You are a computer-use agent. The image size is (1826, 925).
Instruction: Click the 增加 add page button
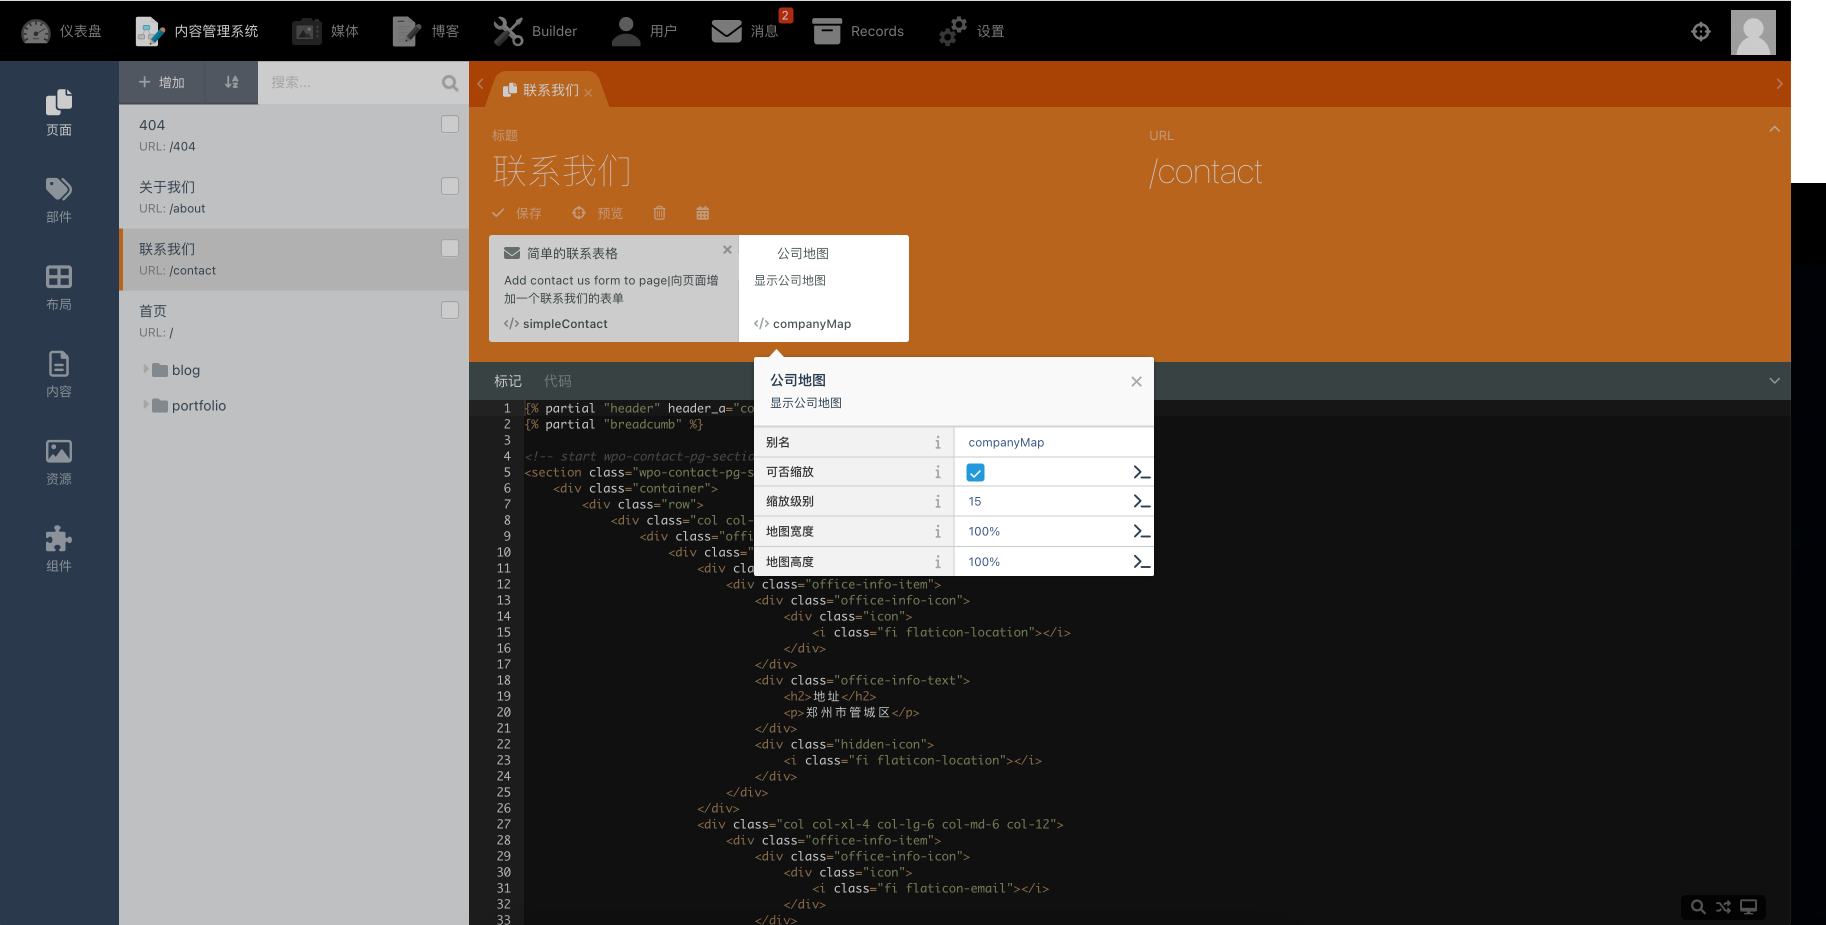[x=162, y=82]
